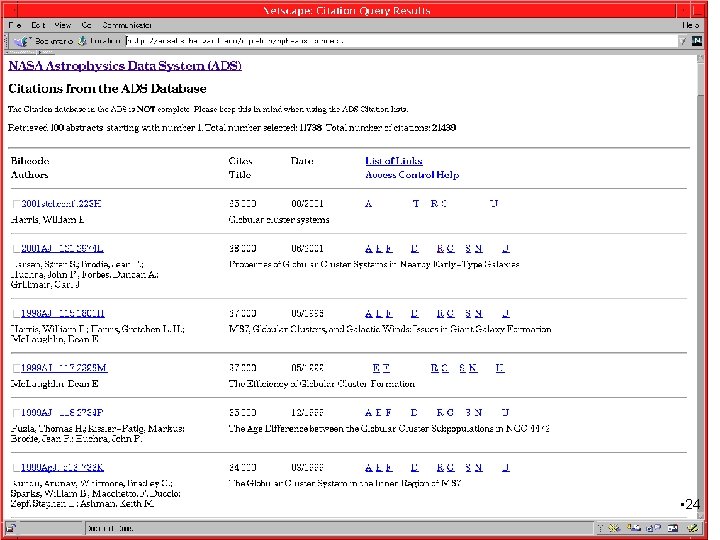Open the Address Book icon in component bar
Screen dimensions: 720x540
673,528
